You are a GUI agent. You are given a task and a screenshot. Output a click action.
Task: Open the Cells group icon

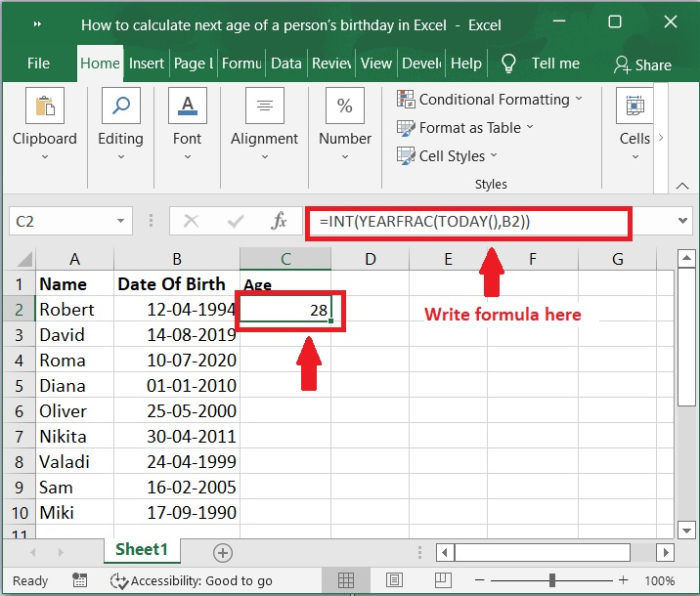point(635,106)
